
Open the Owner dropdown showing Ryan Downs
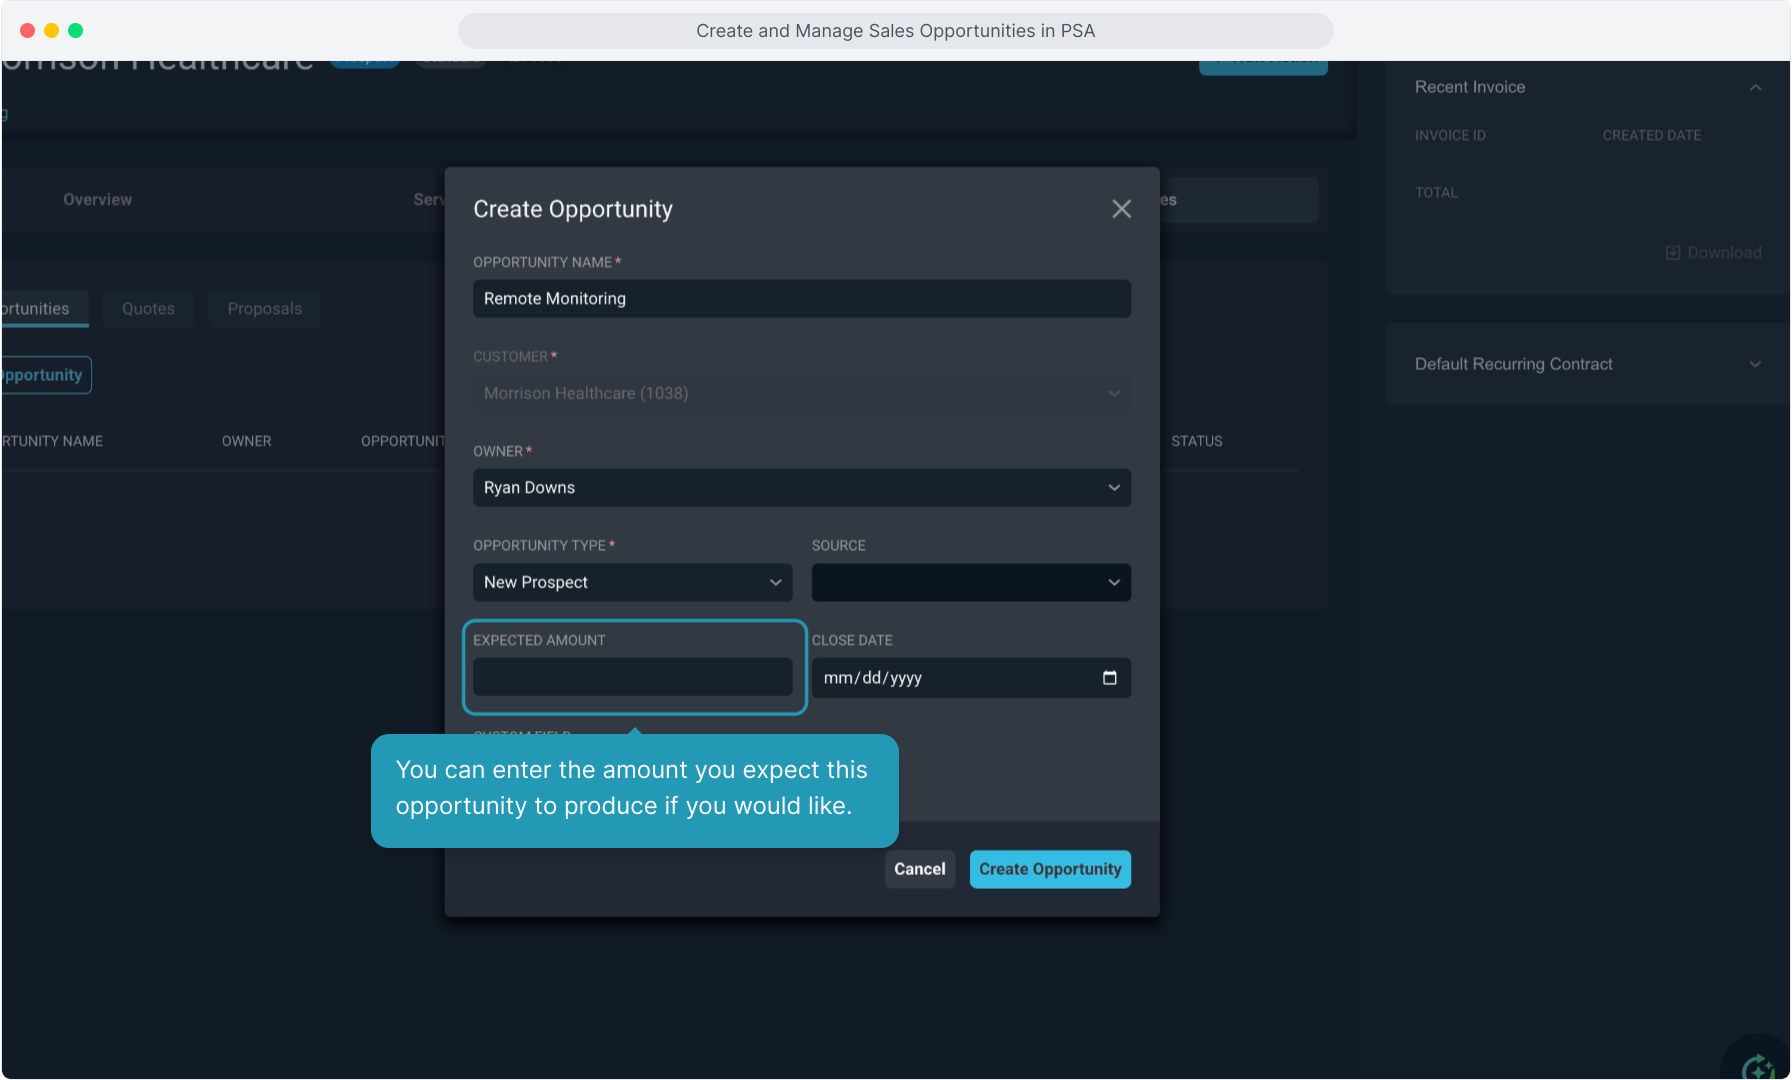(x=801, y=488)
